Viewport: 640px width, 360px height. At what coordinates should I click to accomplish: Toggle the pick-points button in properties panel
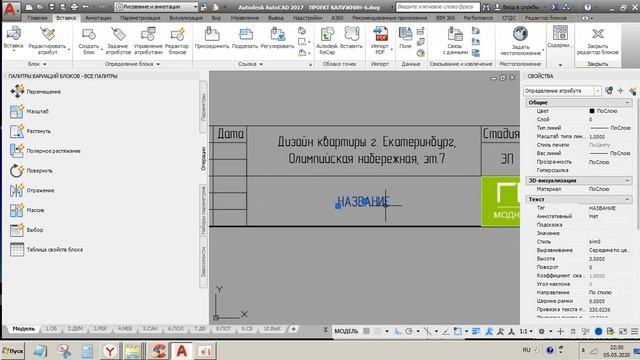620,91
